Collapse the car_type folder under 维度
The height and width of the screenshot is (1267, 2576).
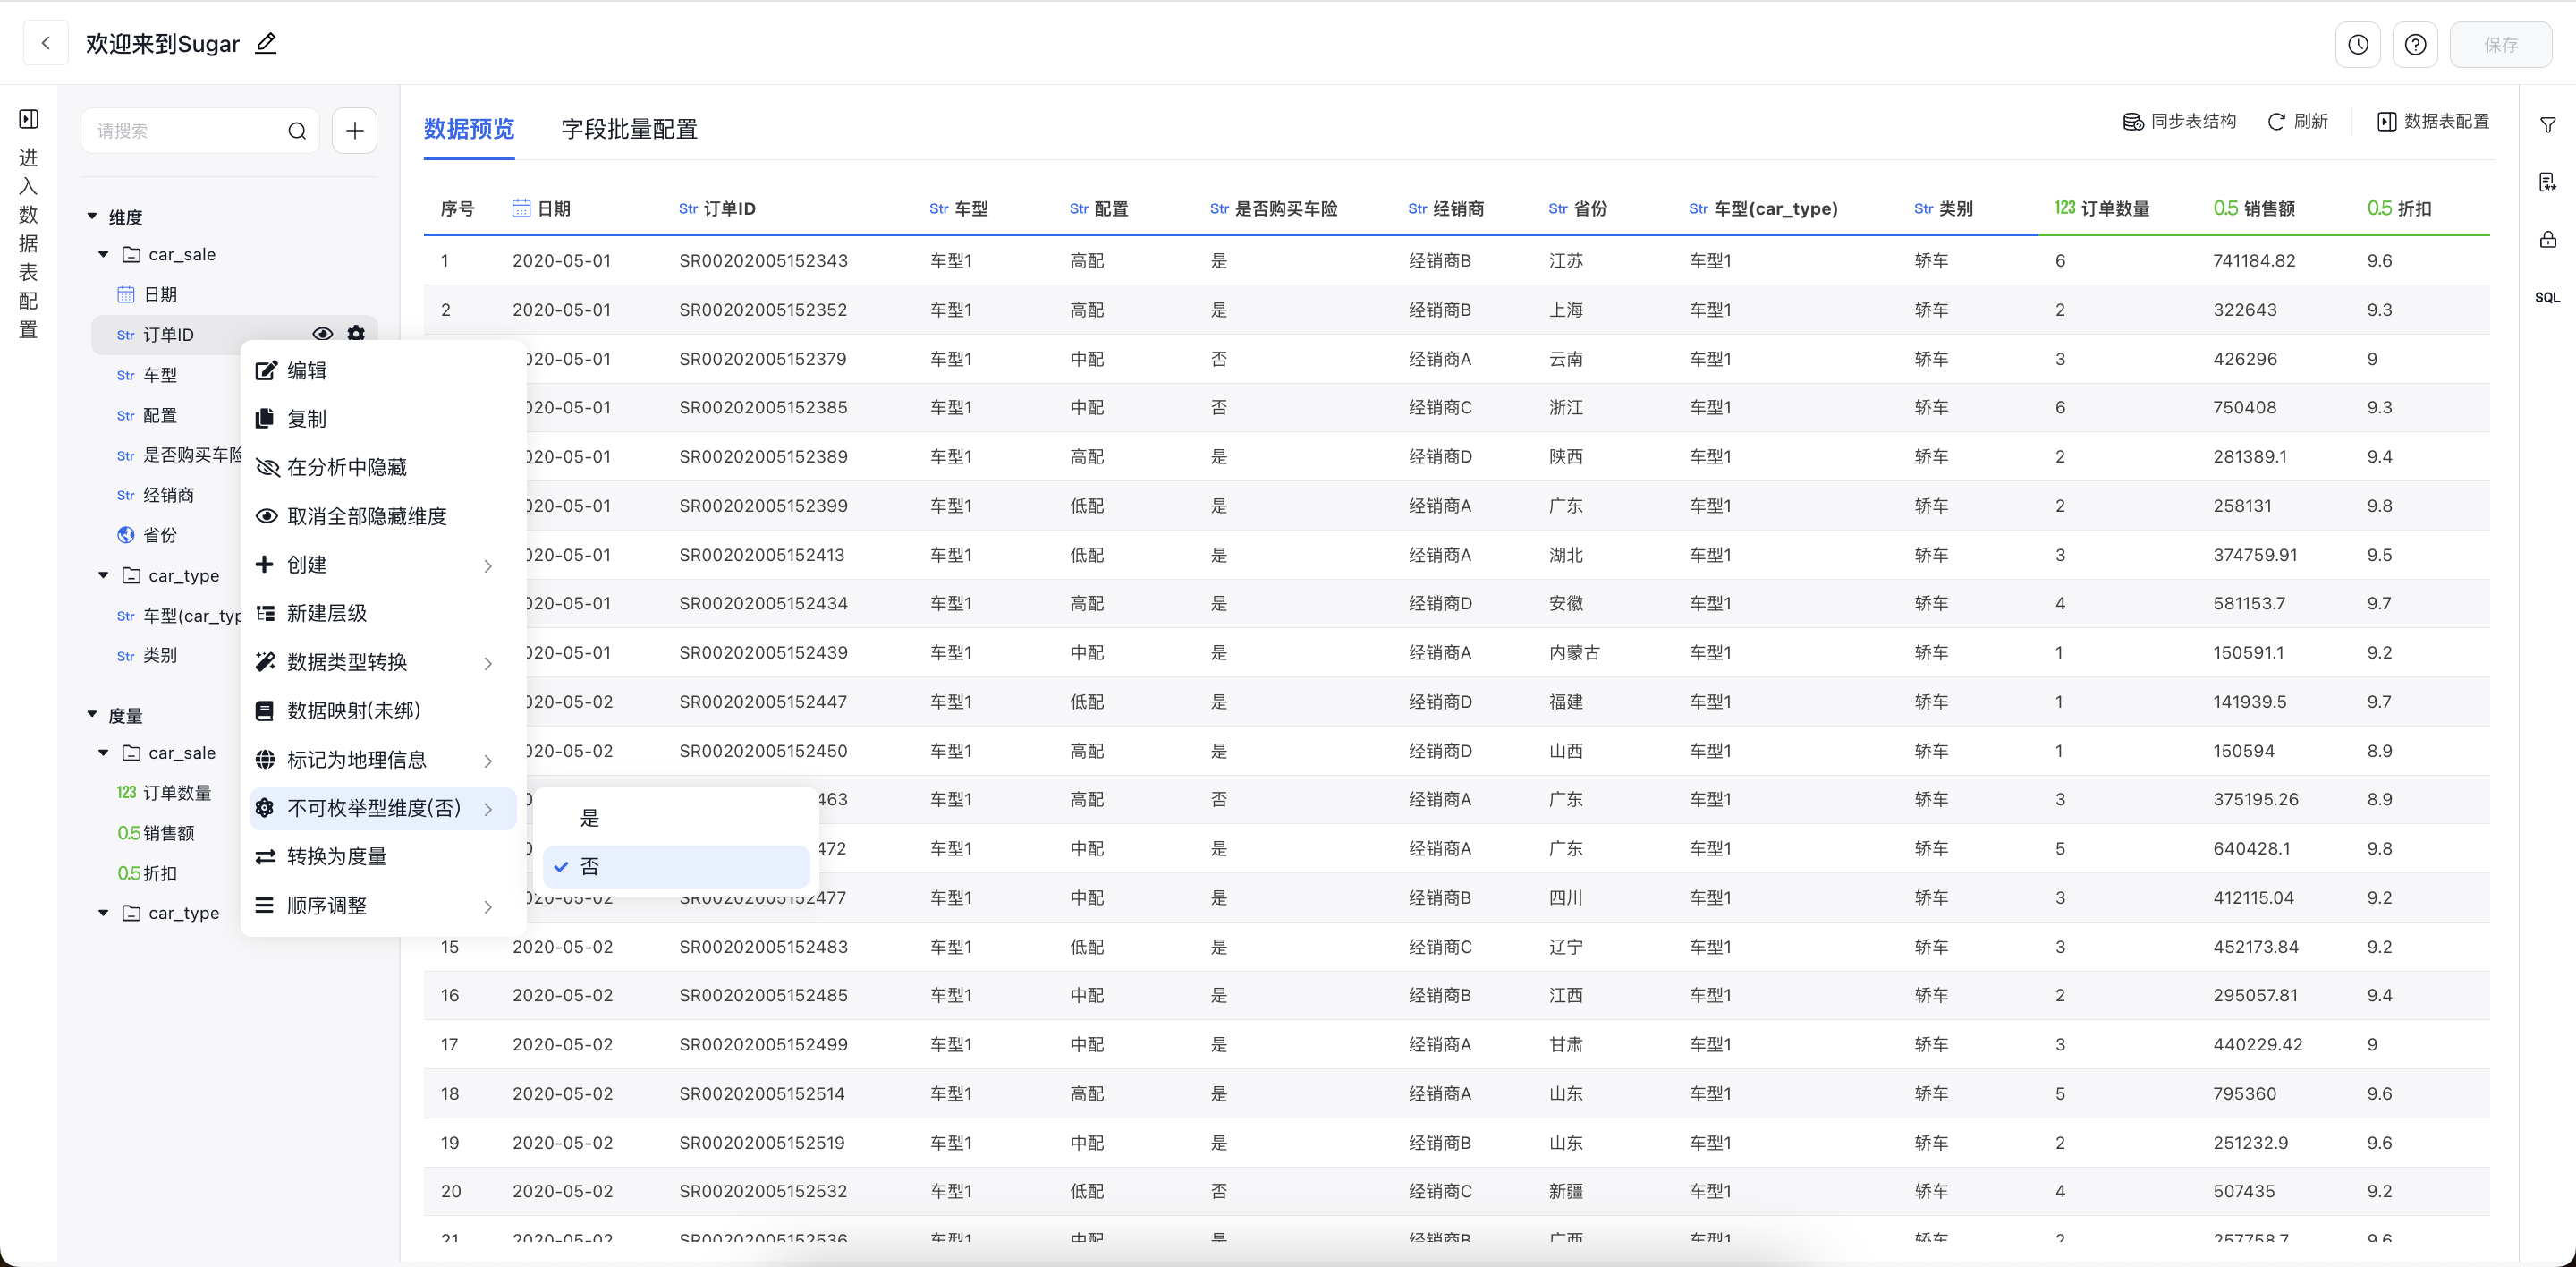pyautogui.click(x=103, y=575)
